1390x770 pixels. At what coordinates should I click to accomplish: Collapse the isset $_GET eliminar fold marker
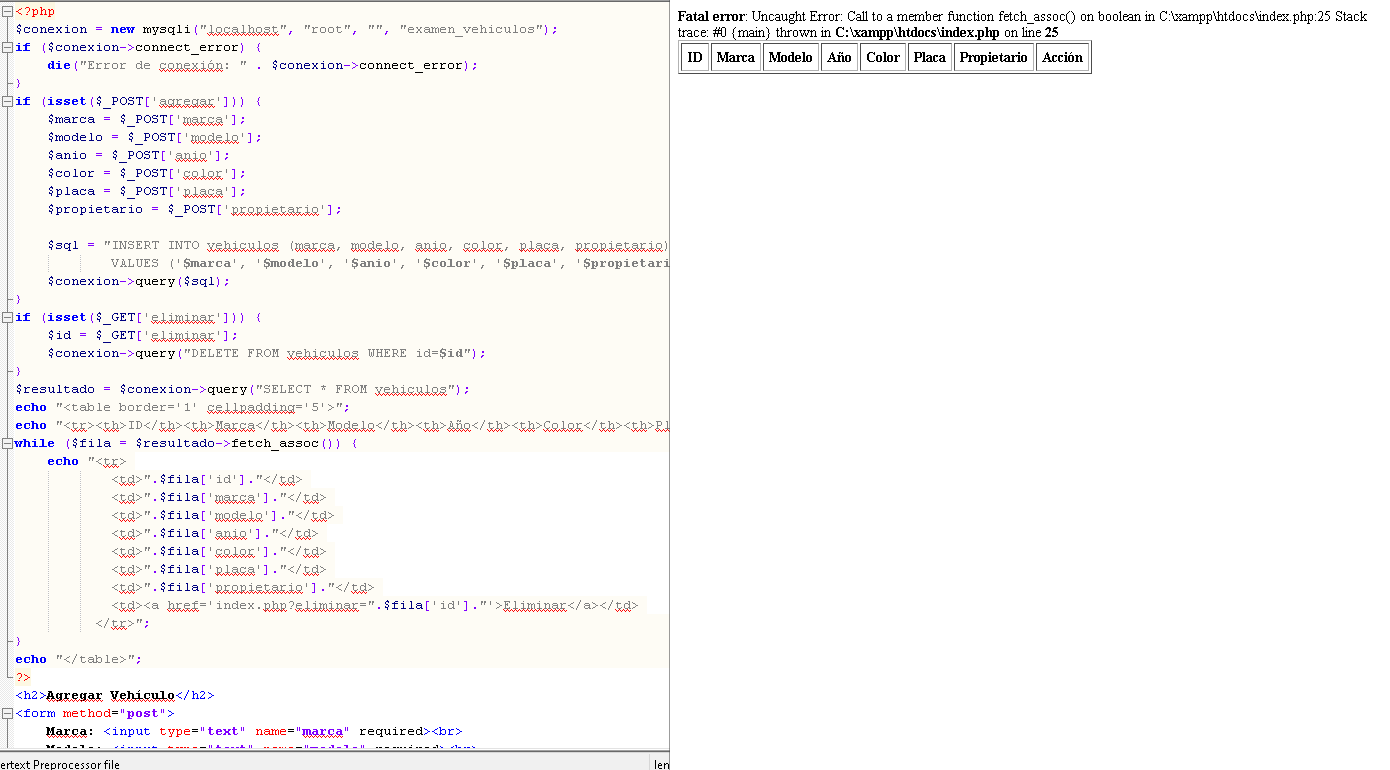pyautogui.click(x=7, y=318)
